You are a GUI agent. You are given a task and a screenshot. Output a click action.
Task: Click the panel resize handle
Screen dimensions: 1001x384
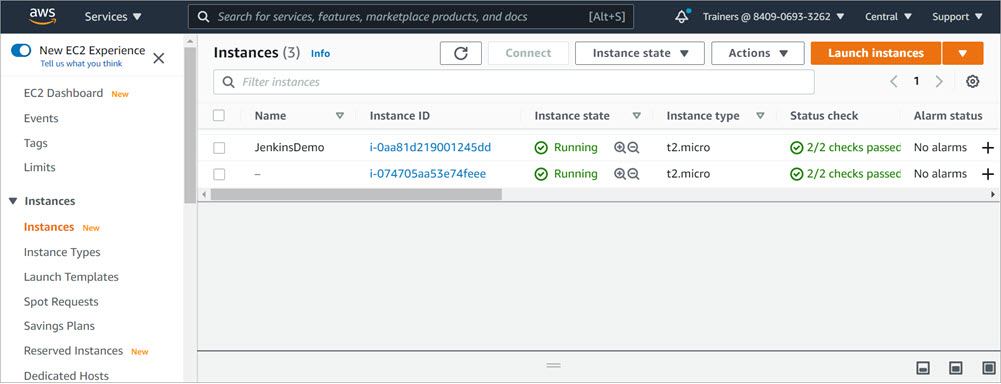pyautogui.click(x=553, y=366)
